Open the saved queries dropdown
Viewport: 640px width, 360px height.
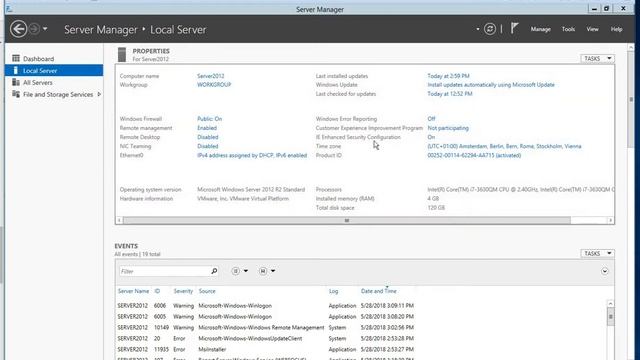tap(267, 271)
